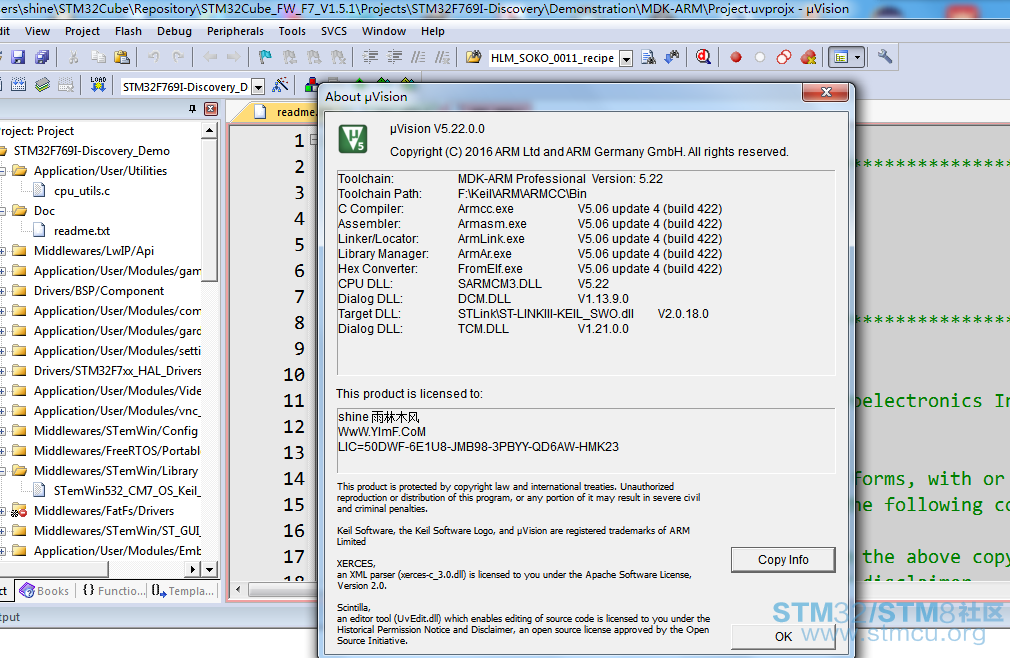
Task: Start the debug session with the red d icon
Action: point(703,57)
